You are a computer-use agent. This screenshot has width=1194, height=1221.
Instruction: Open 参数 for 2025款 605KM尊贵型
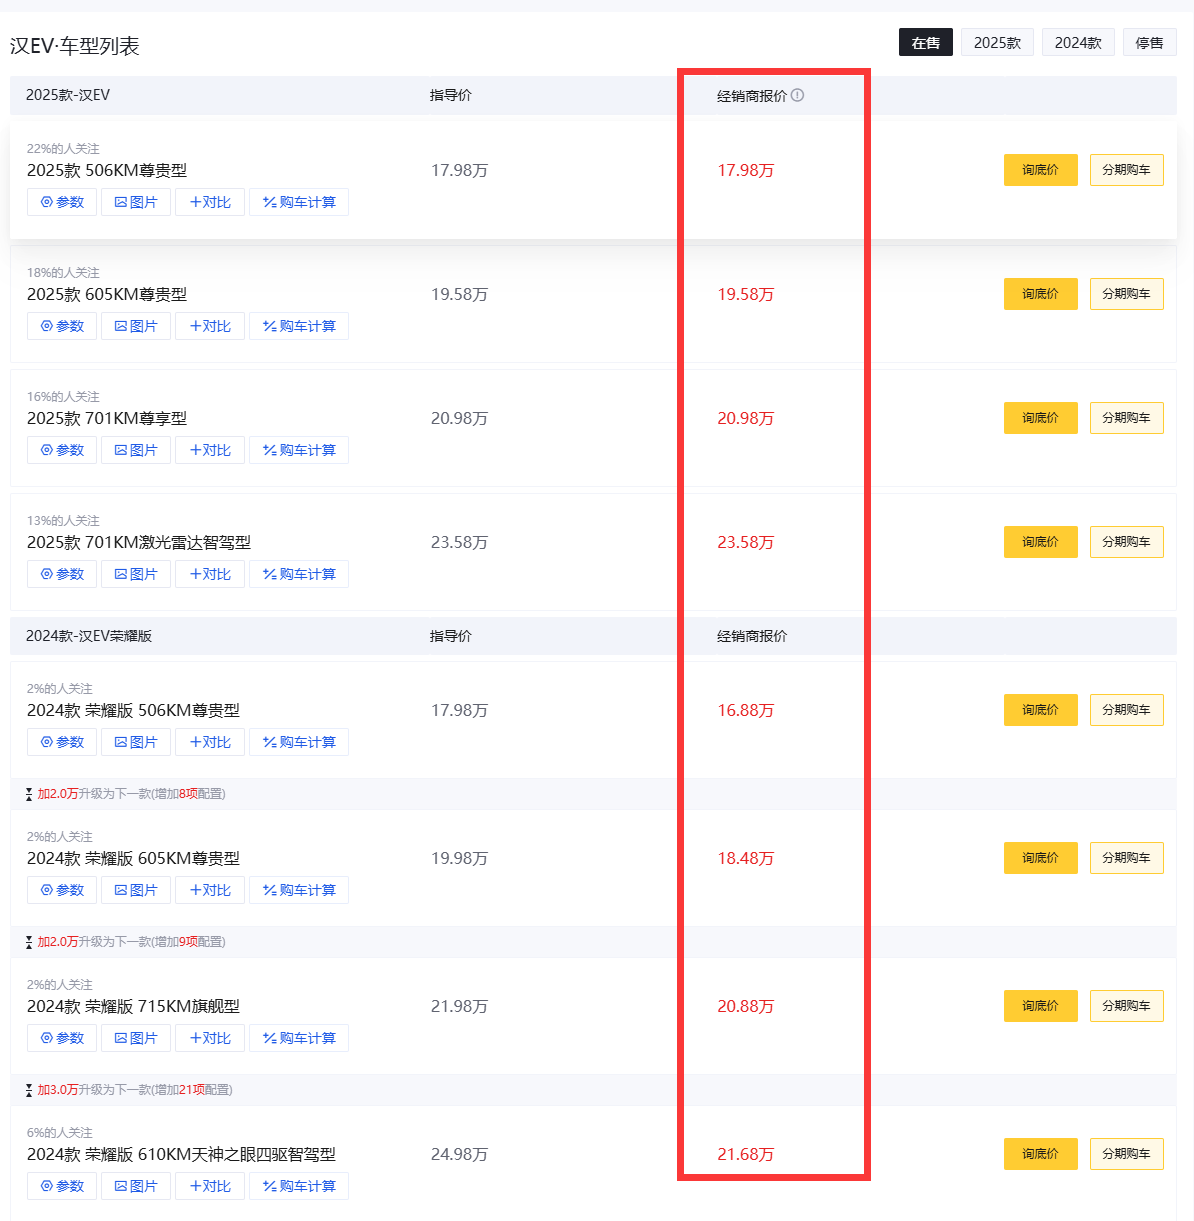(x=62, y=326)
